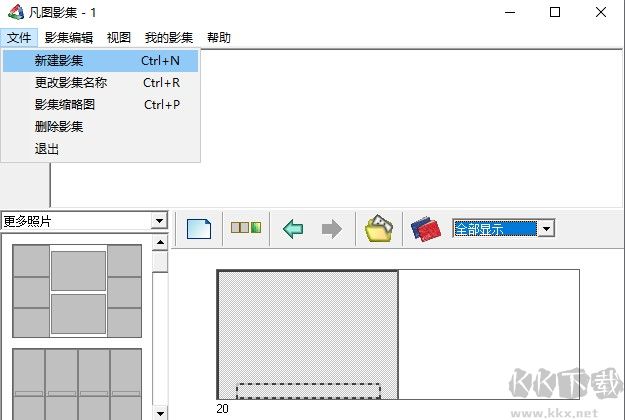
Task: Go to previous page with green arrow
Action: (293, 229)
